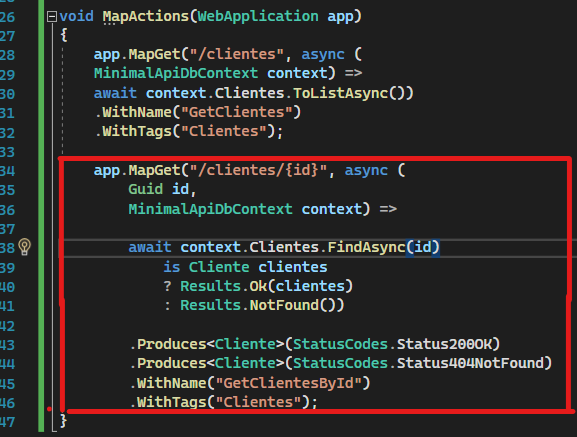Select Status404NotFound status code

(x=470, y=363)
